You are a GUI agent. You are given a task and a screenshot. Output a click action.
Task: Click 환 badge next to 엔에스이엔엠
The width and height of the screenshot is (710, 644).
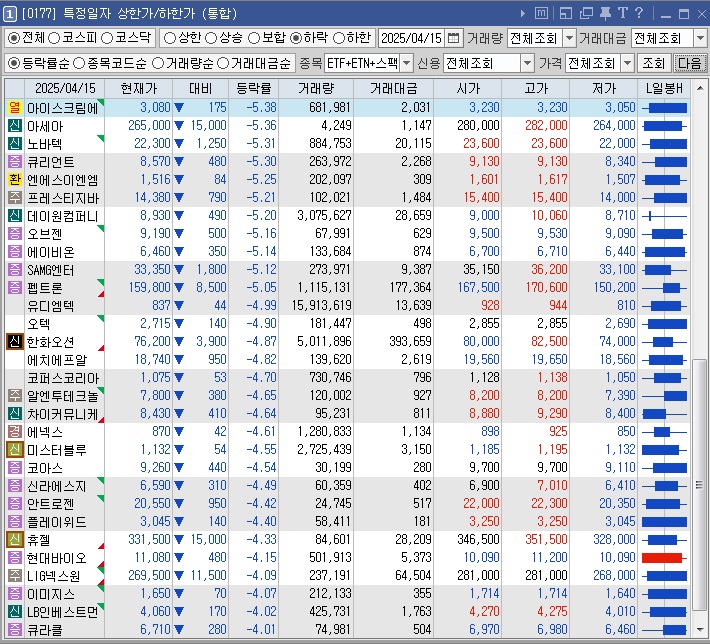point(14,180)
